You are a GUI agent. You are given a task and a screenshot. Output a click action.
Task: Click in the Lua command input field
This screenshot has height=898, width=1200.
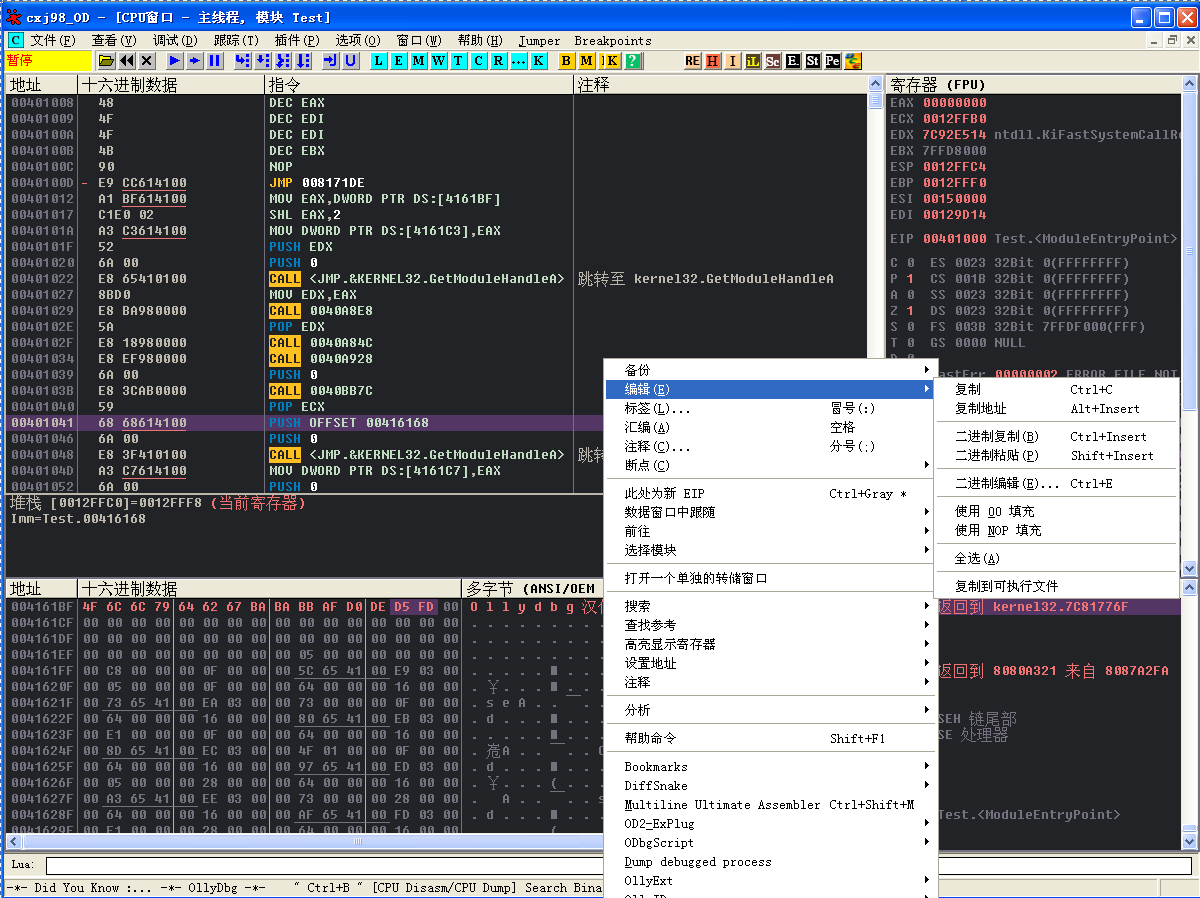pyautogui.click(x=618, y=866)
